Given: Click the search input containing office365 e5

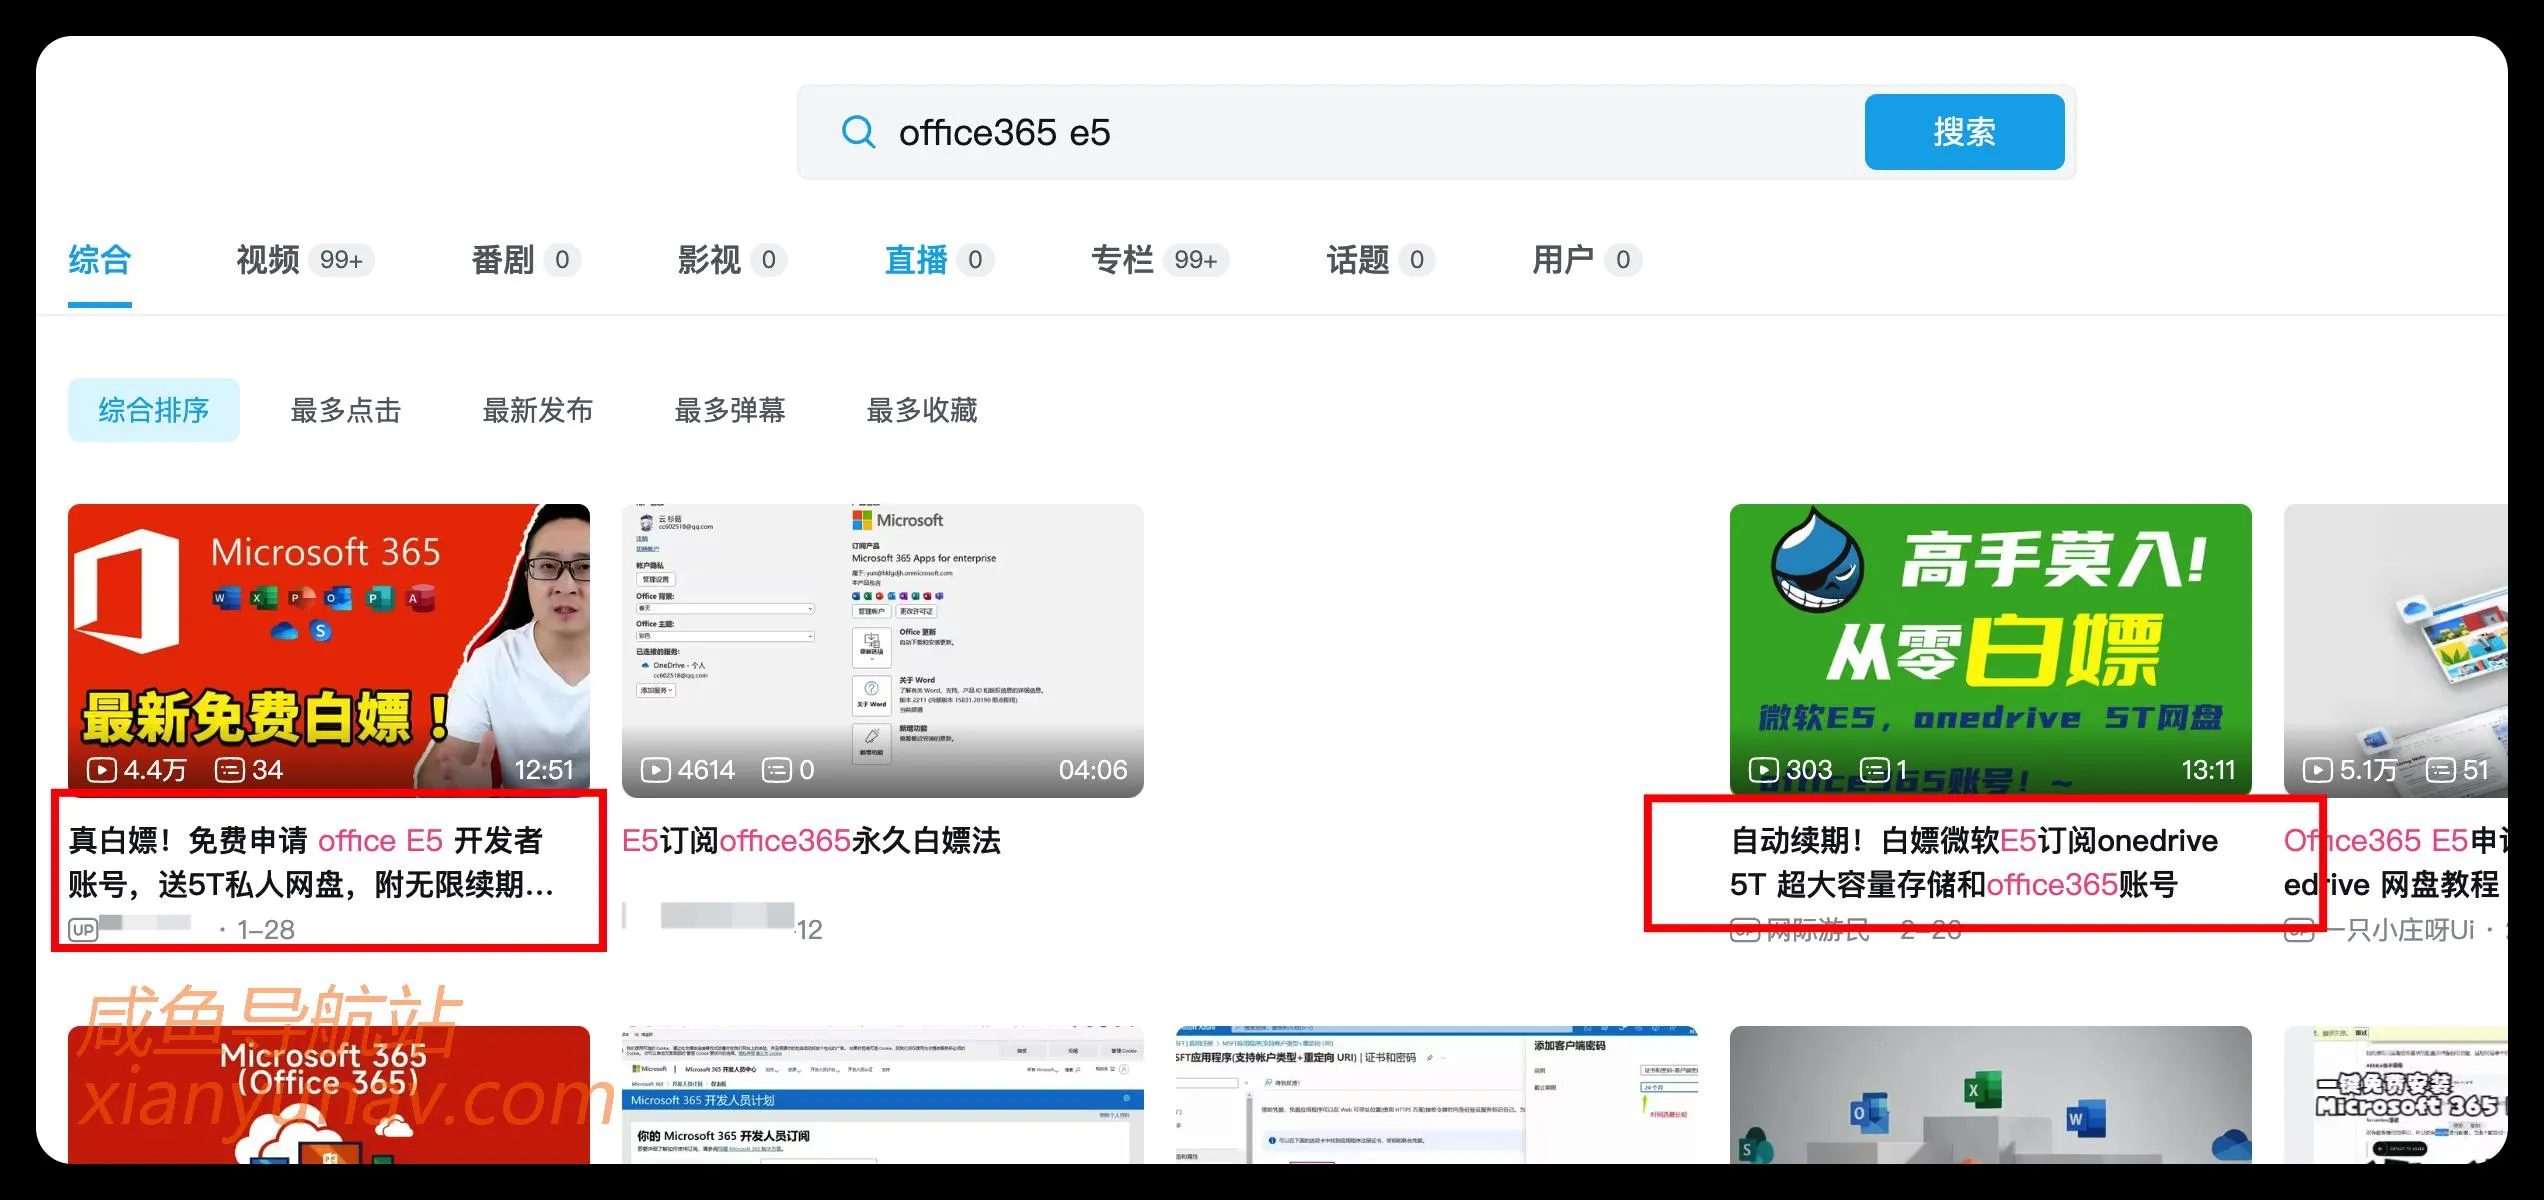Looking at the screenshot, I should 1200,131.
